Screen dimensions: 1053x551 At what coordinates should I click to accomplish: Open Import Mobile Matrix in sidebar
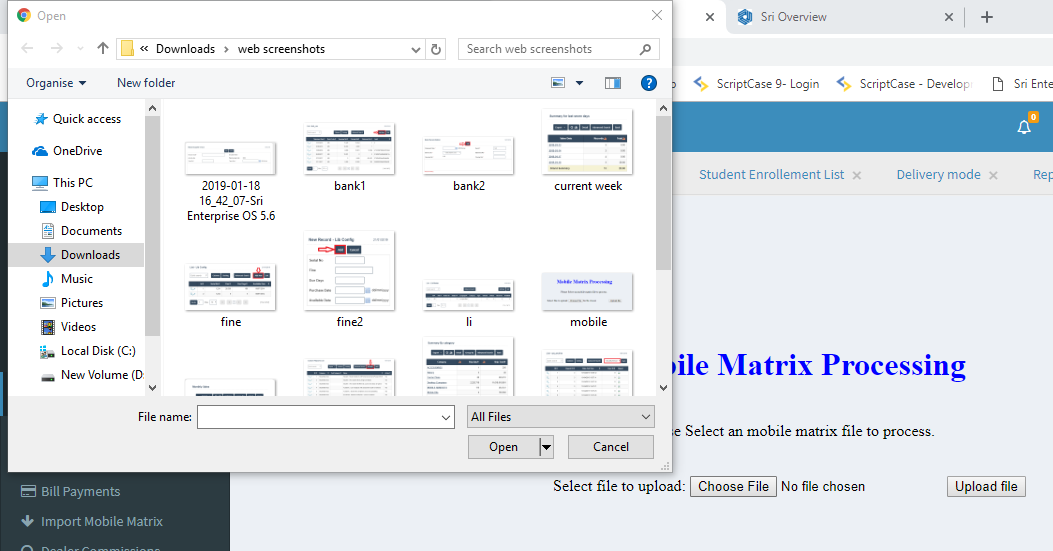coord(101,521)
